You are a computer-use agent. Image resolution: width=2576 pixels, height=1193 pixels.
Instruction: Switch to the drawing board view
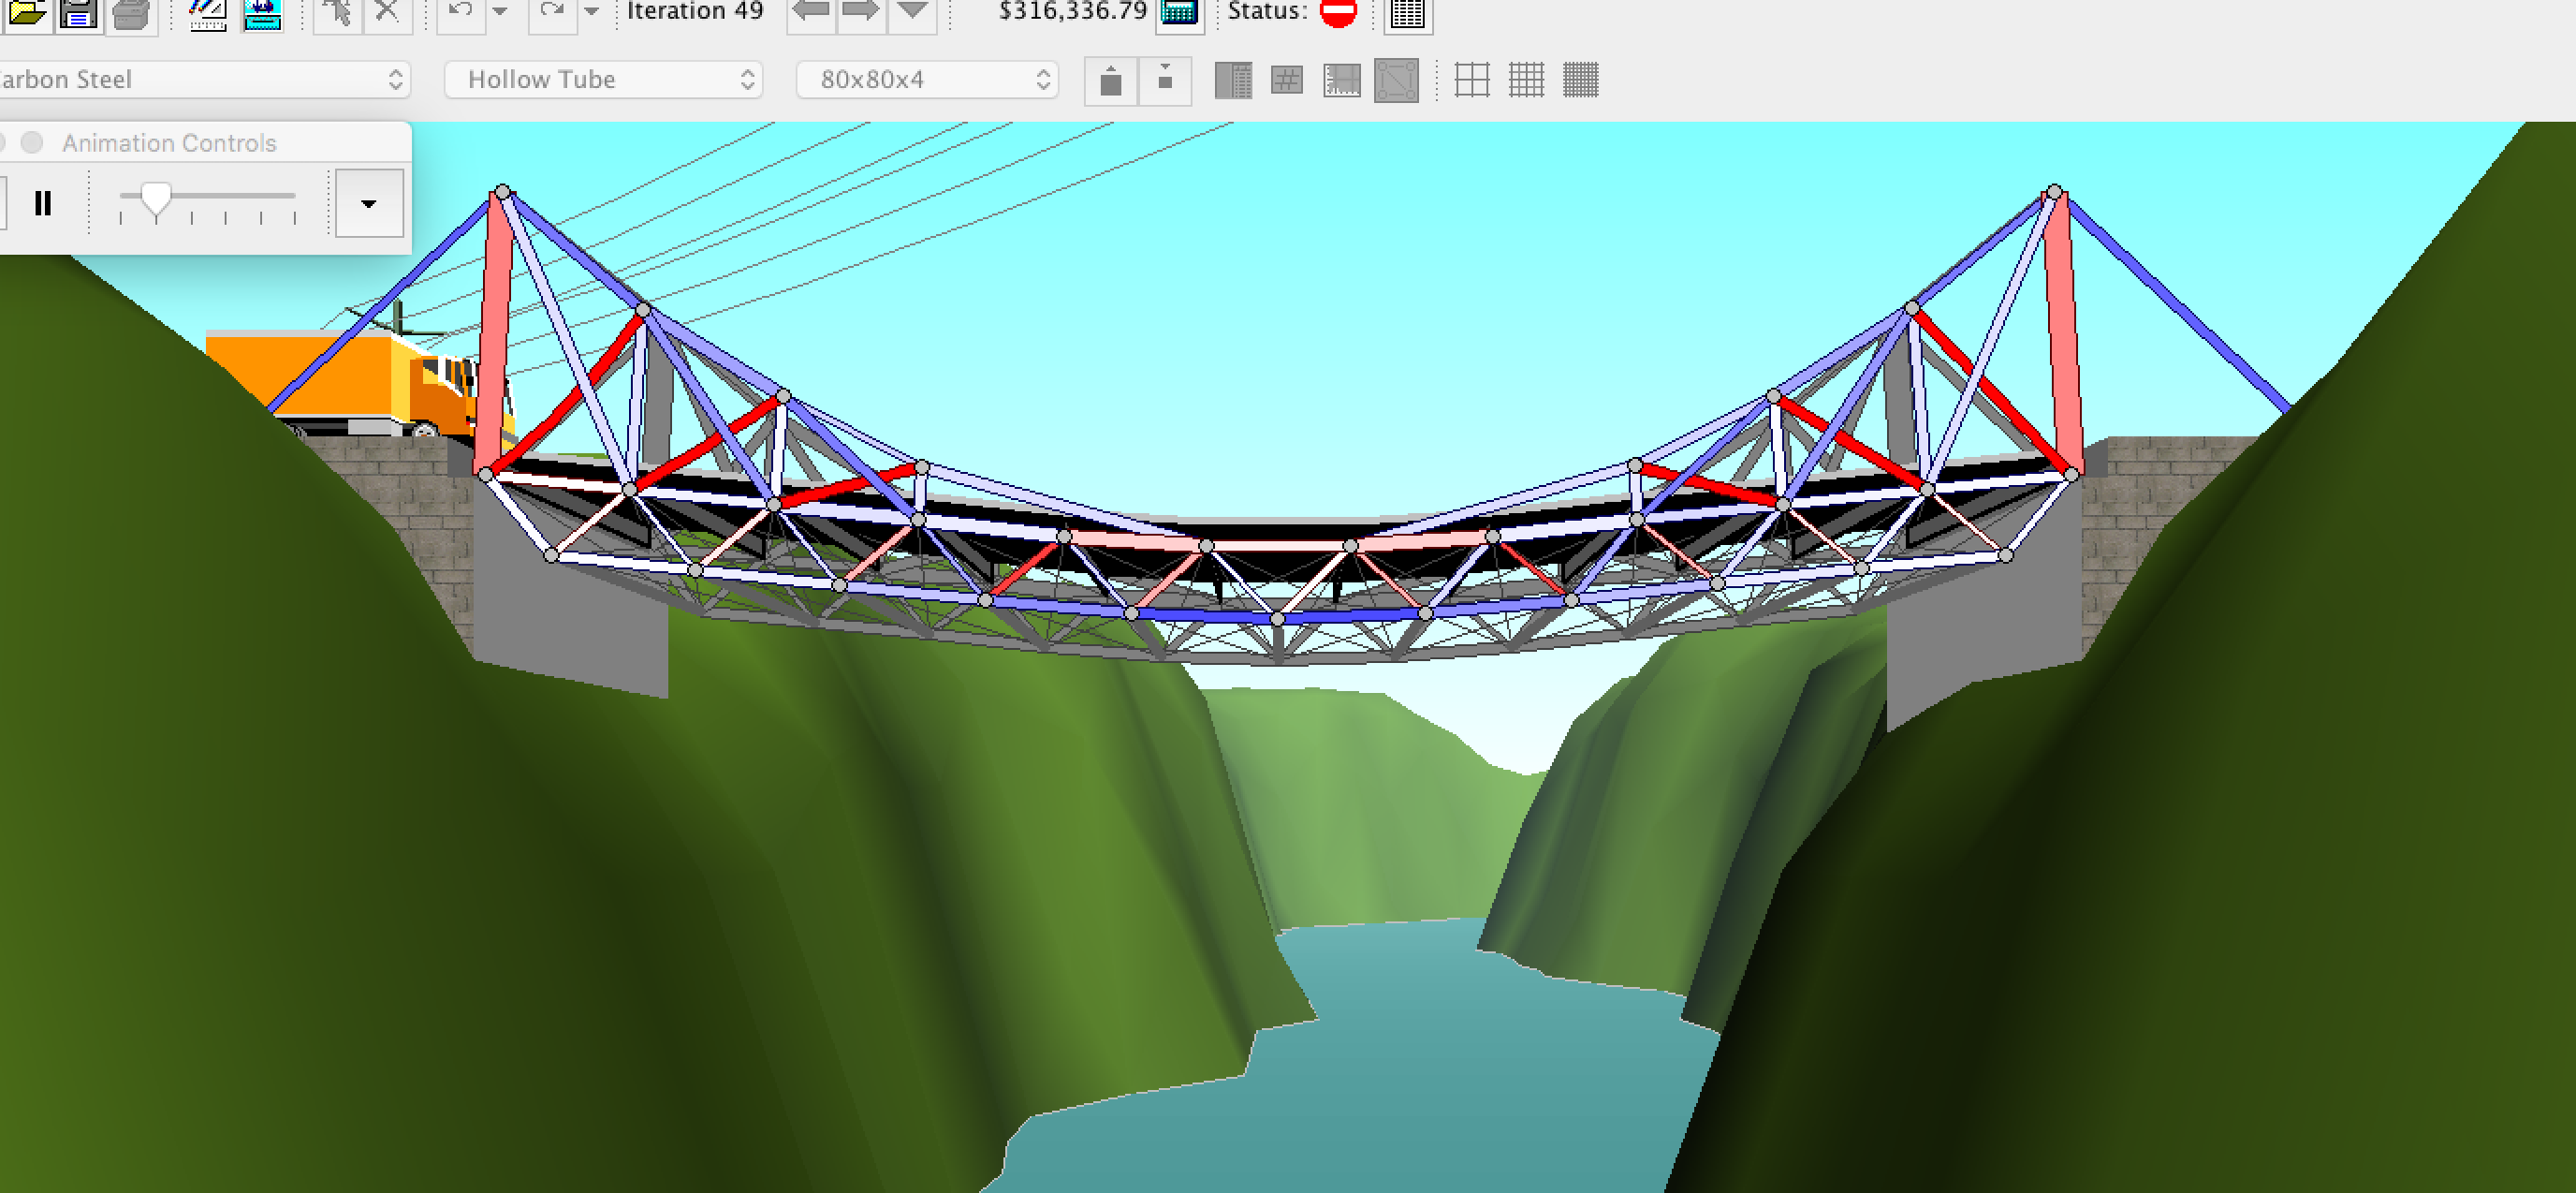click(x=208, y=13)
